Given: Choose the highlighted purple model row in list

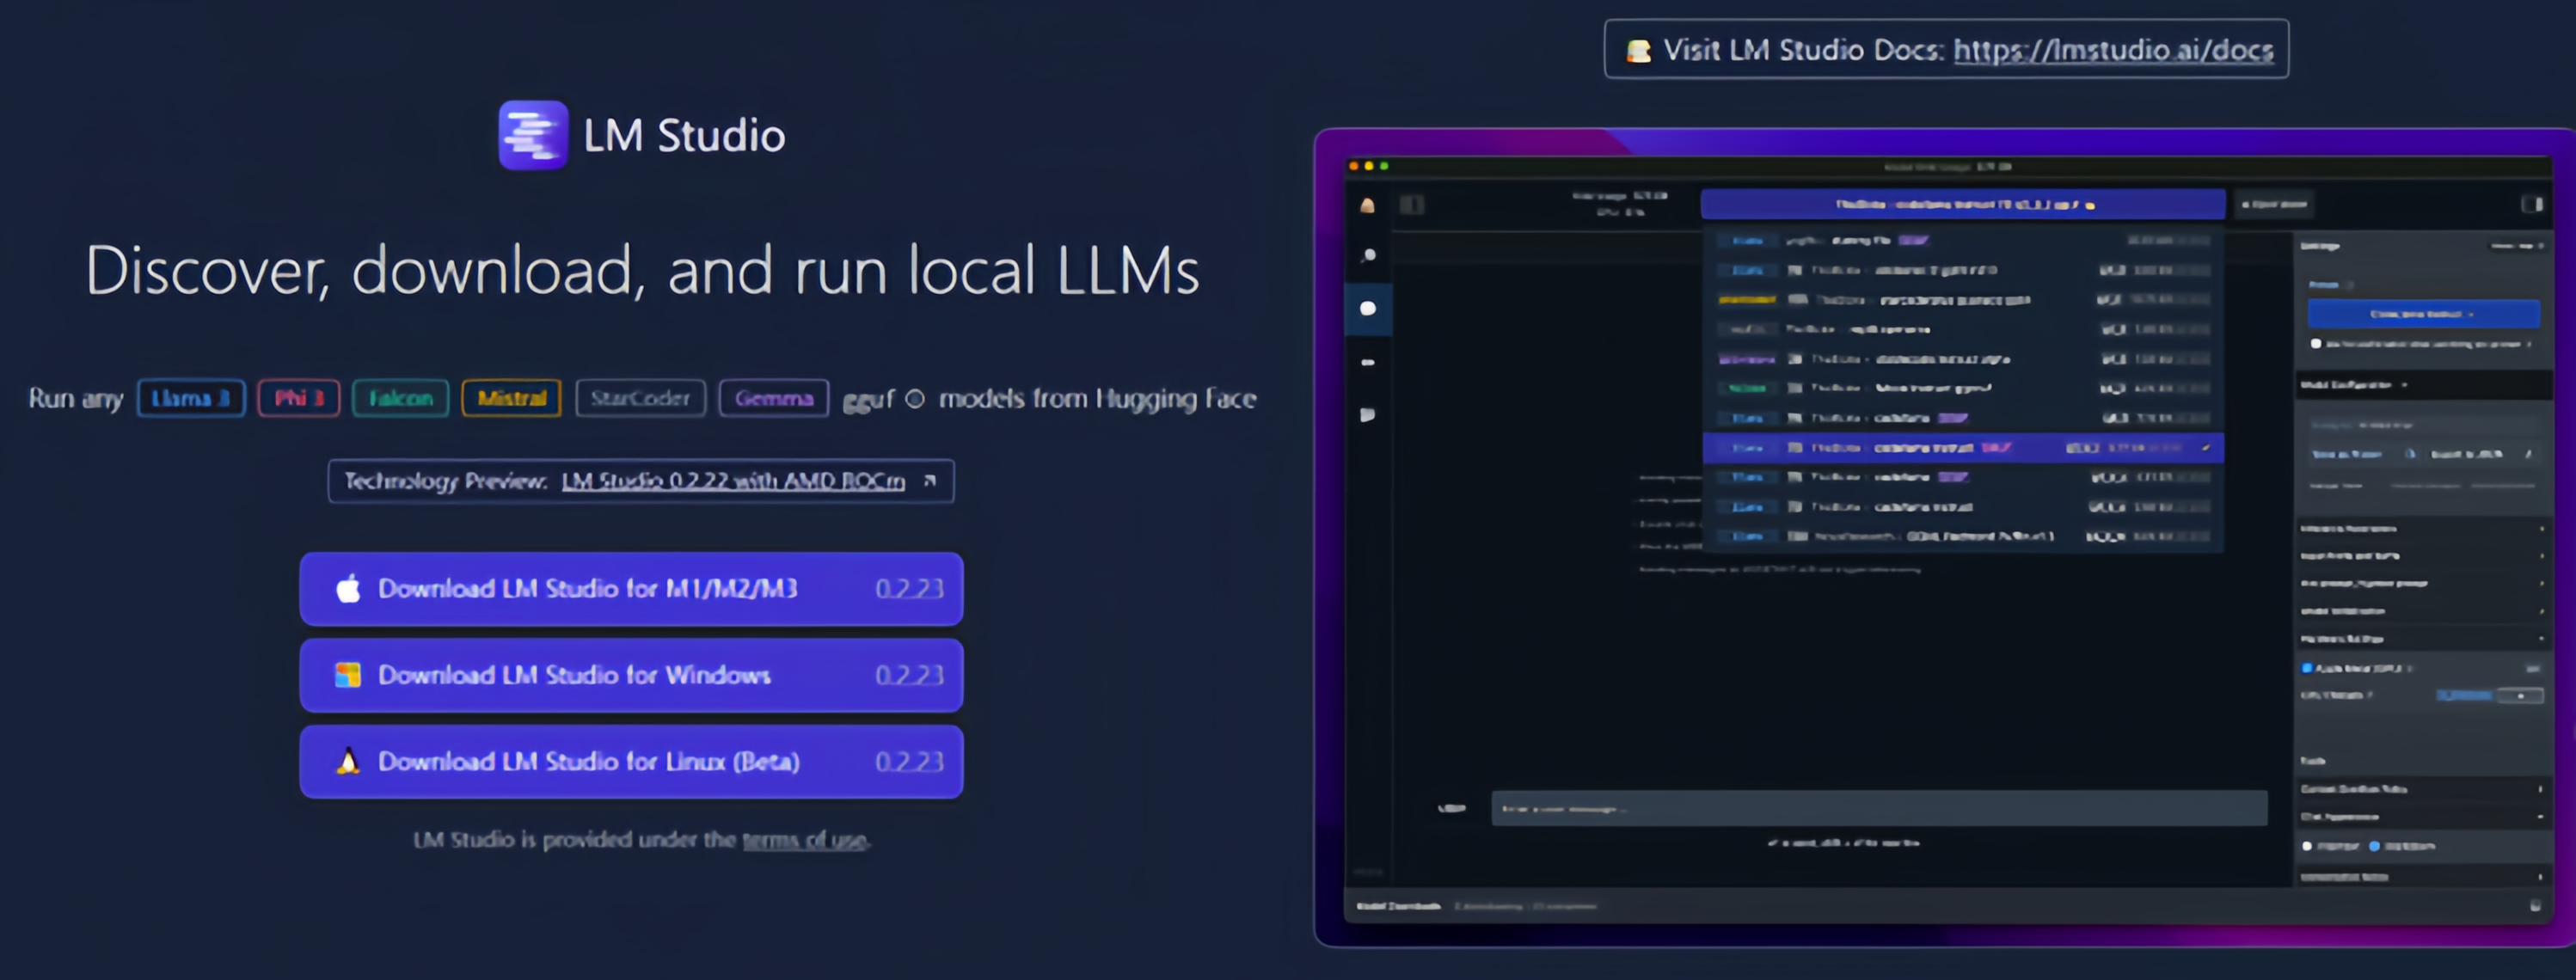Looking at the screenshot, I should click(1962, 448).
